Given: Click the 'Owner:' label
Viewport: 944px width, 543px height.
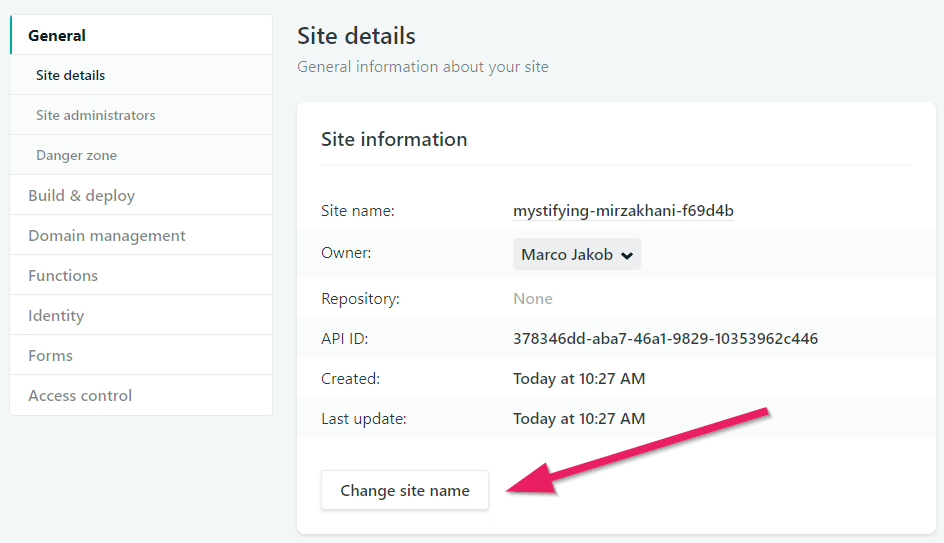Looking at the screenshot, I should pos(346,253).
